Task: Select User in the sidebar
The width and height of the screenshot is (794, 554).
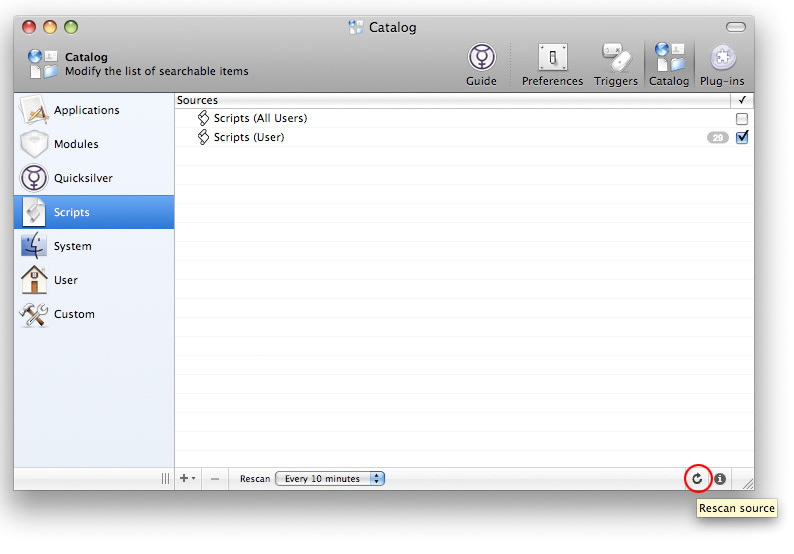Action: [94, 280]
